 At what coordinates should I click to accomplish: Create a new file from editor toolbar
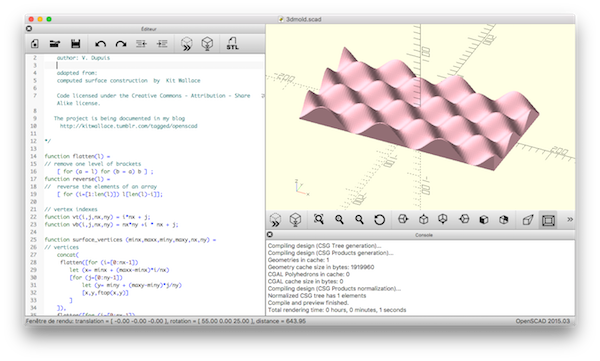[x=35, y=44]
